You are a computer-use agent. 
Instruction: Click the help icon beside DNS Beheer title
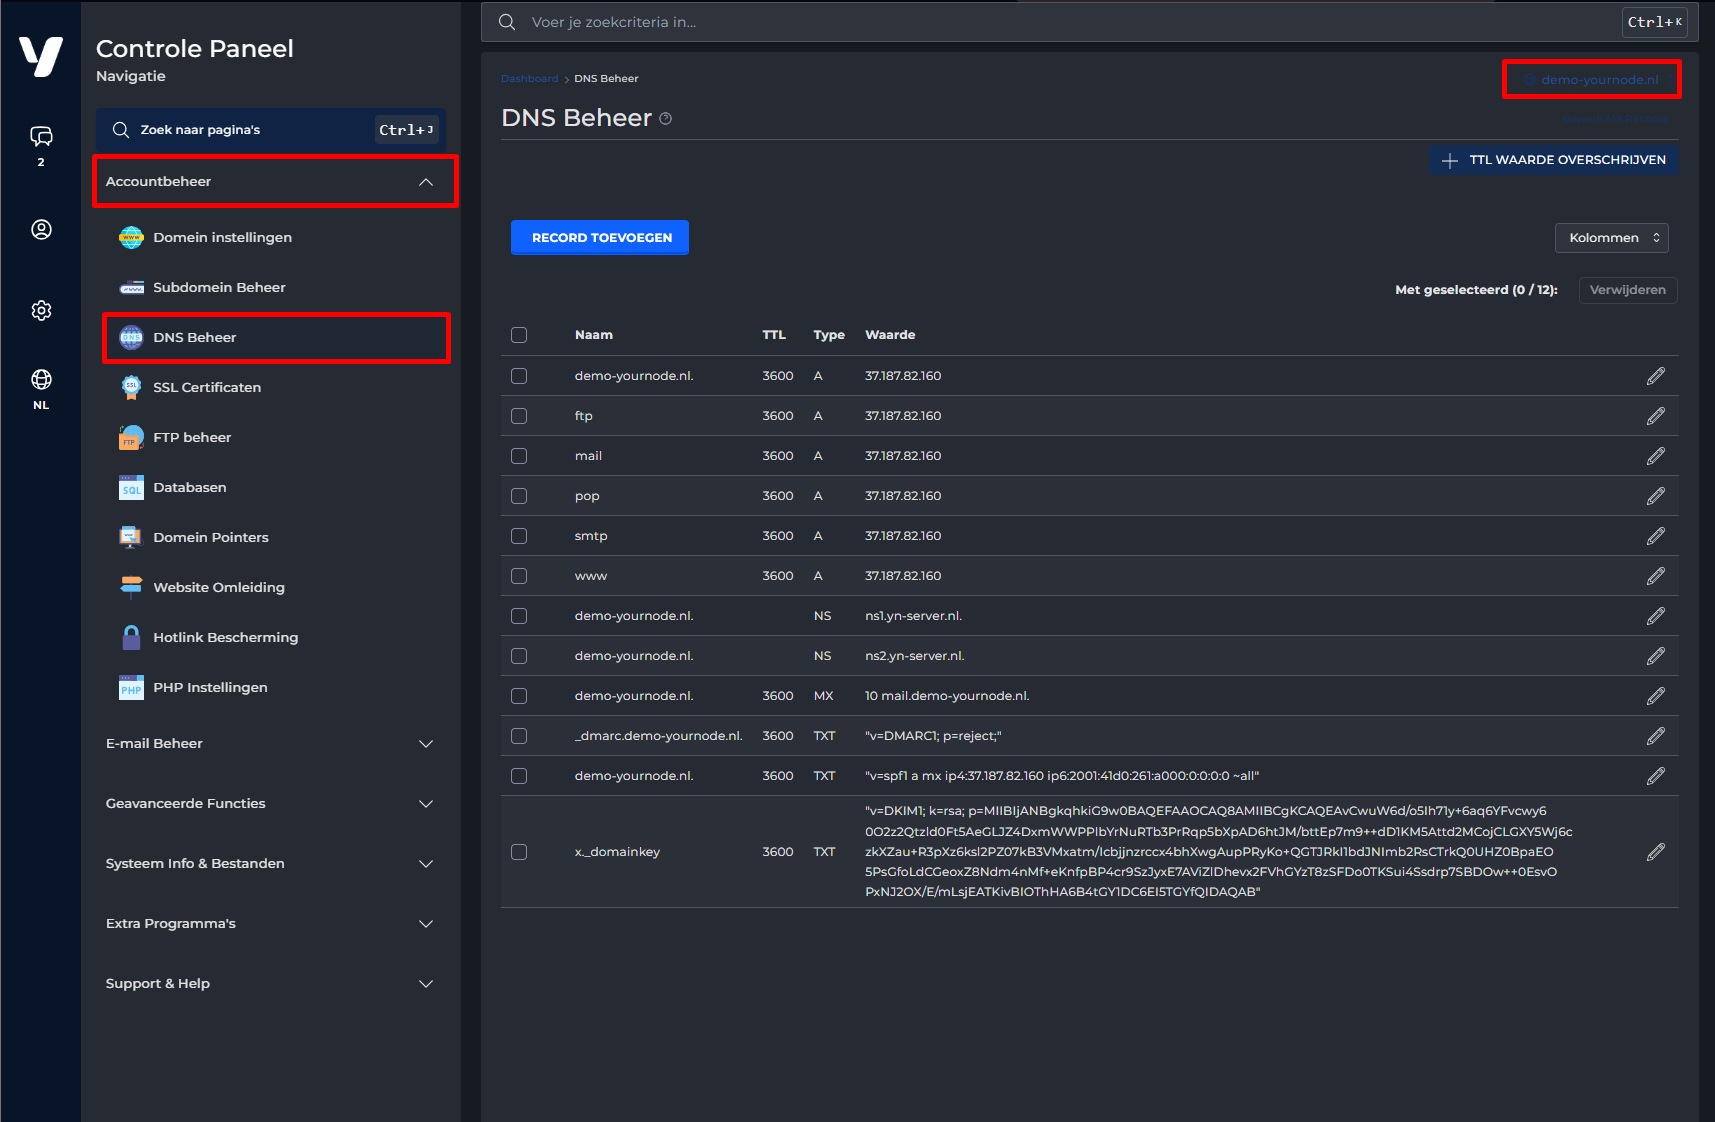[666, 119]
